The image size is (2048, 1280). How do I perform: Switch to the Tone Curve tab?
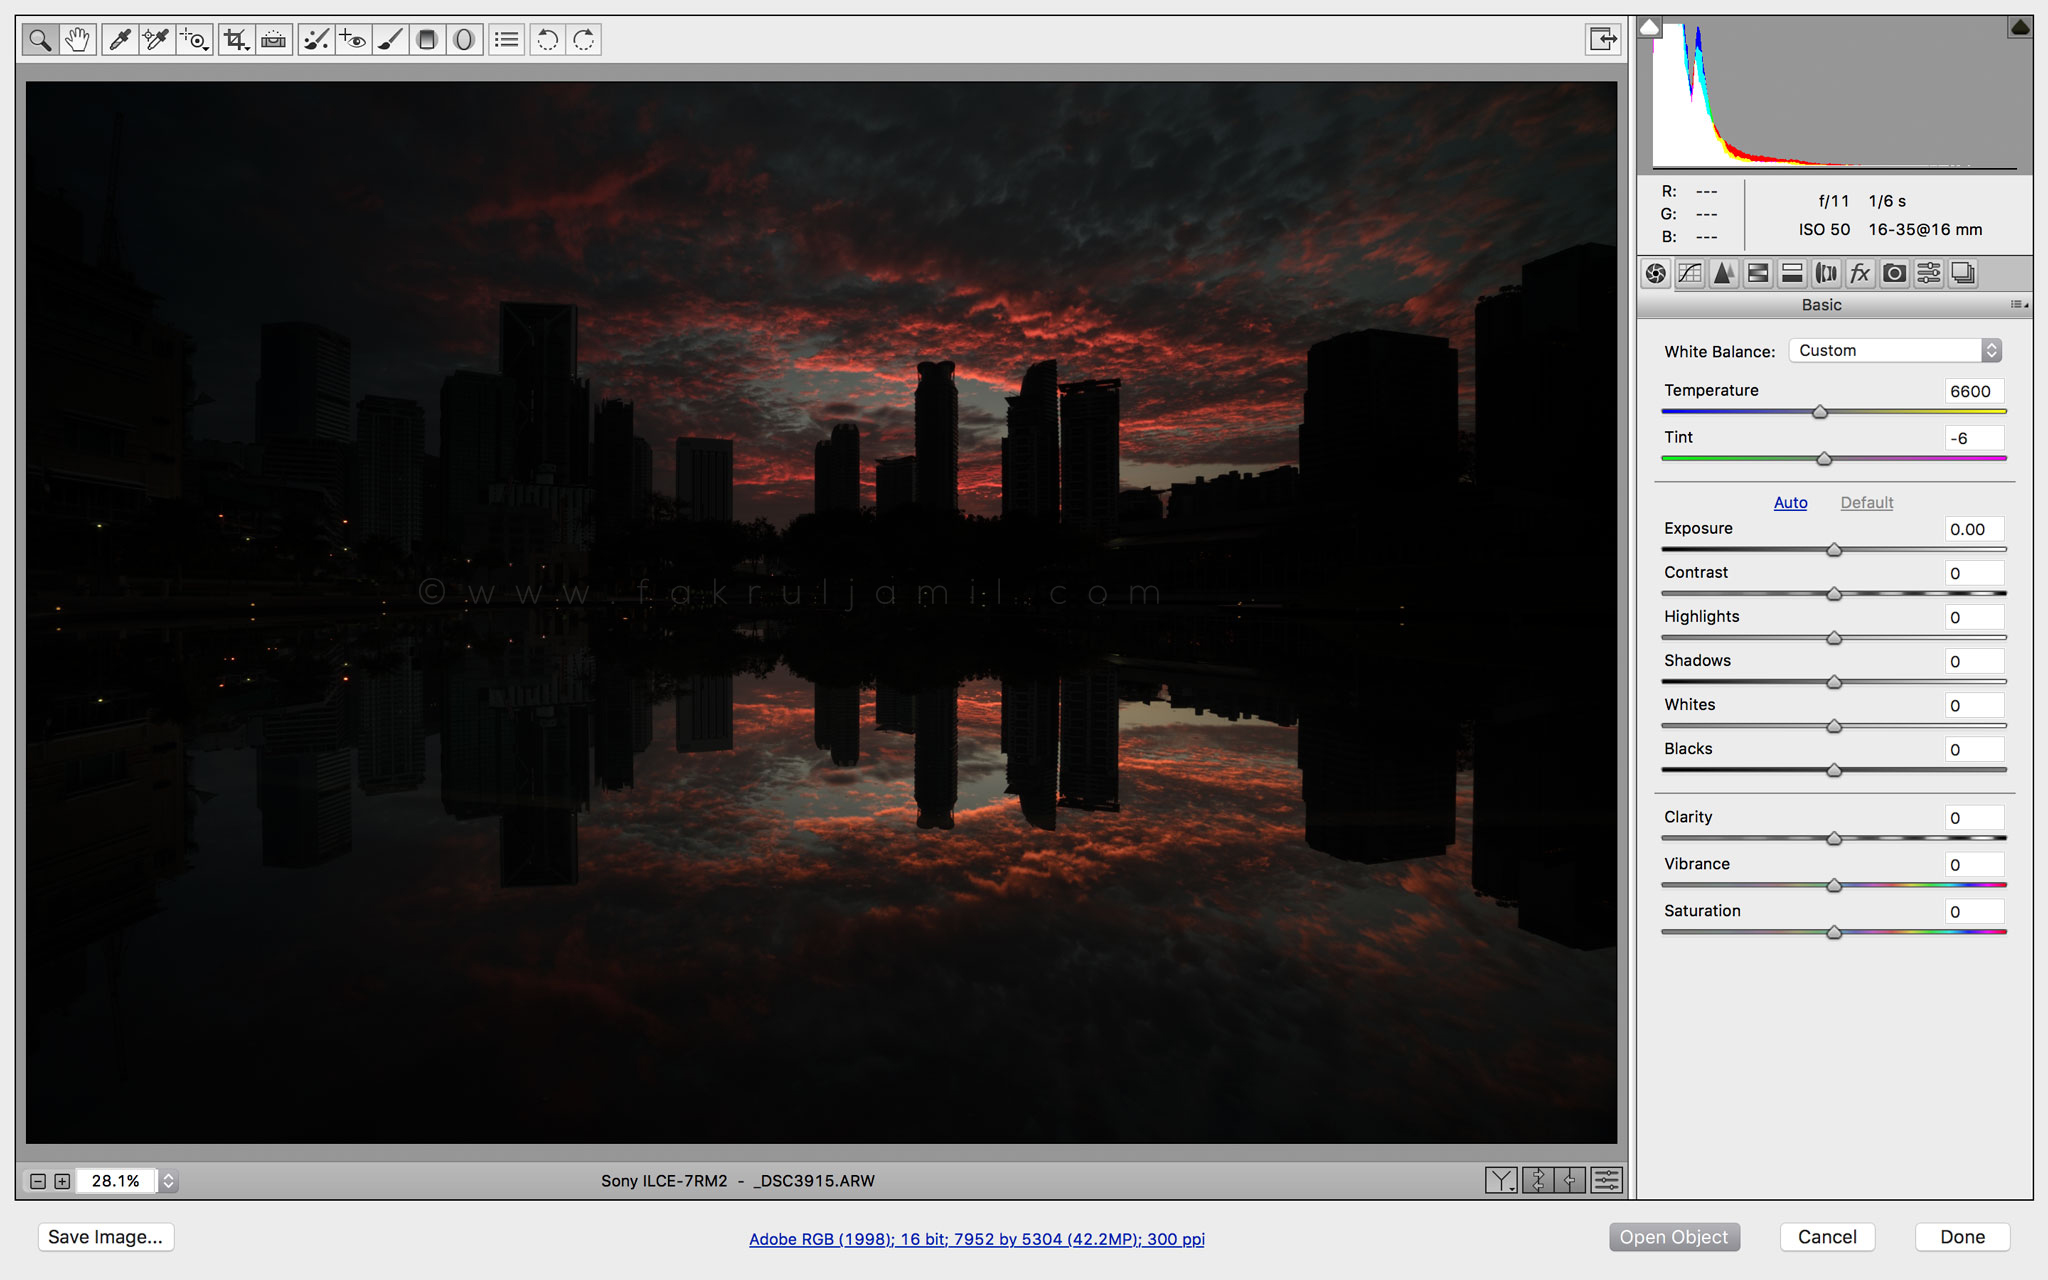(x=1690, y=273)
